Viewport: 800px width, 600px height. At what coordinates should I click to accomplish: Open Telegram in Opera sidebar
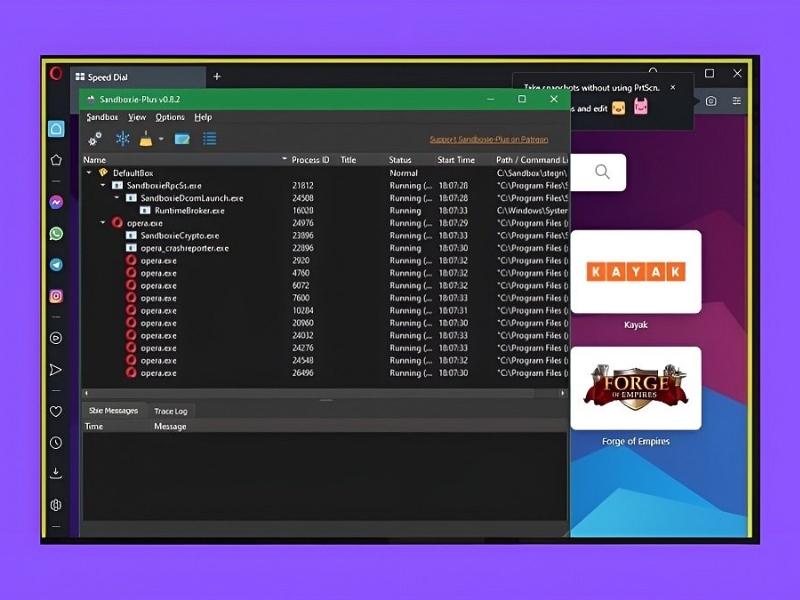point(56,265)
